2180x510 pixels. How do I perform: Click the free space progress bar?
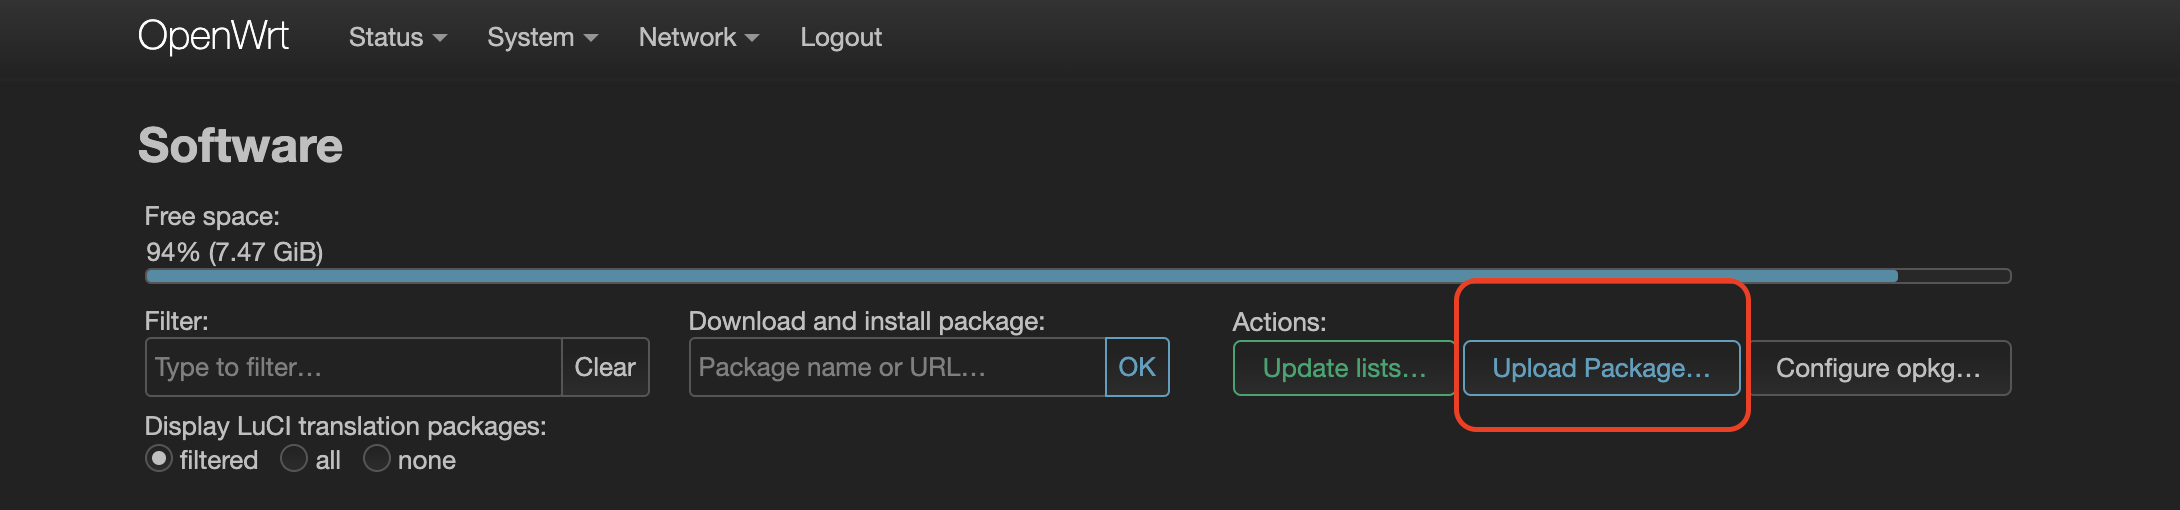coord(1078,276)
